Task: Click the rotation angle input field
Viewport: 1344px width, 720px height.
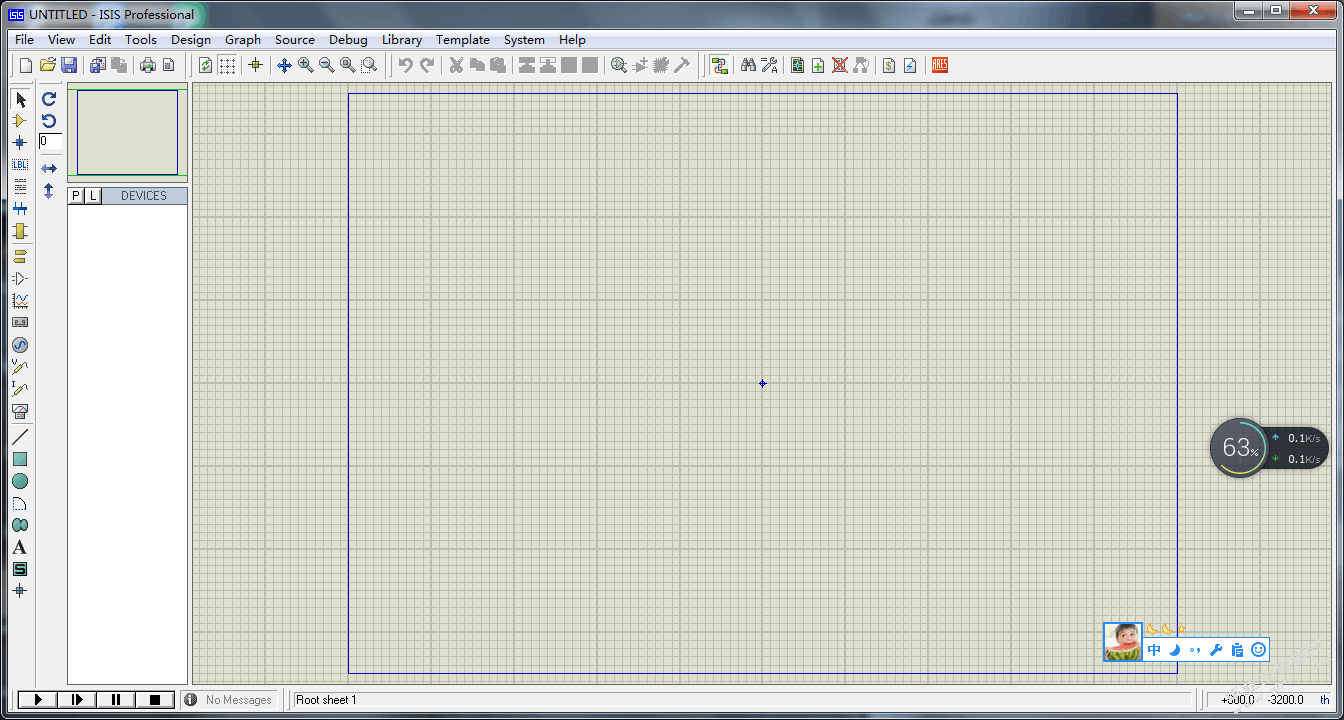Action: click(x=50, y=142)
